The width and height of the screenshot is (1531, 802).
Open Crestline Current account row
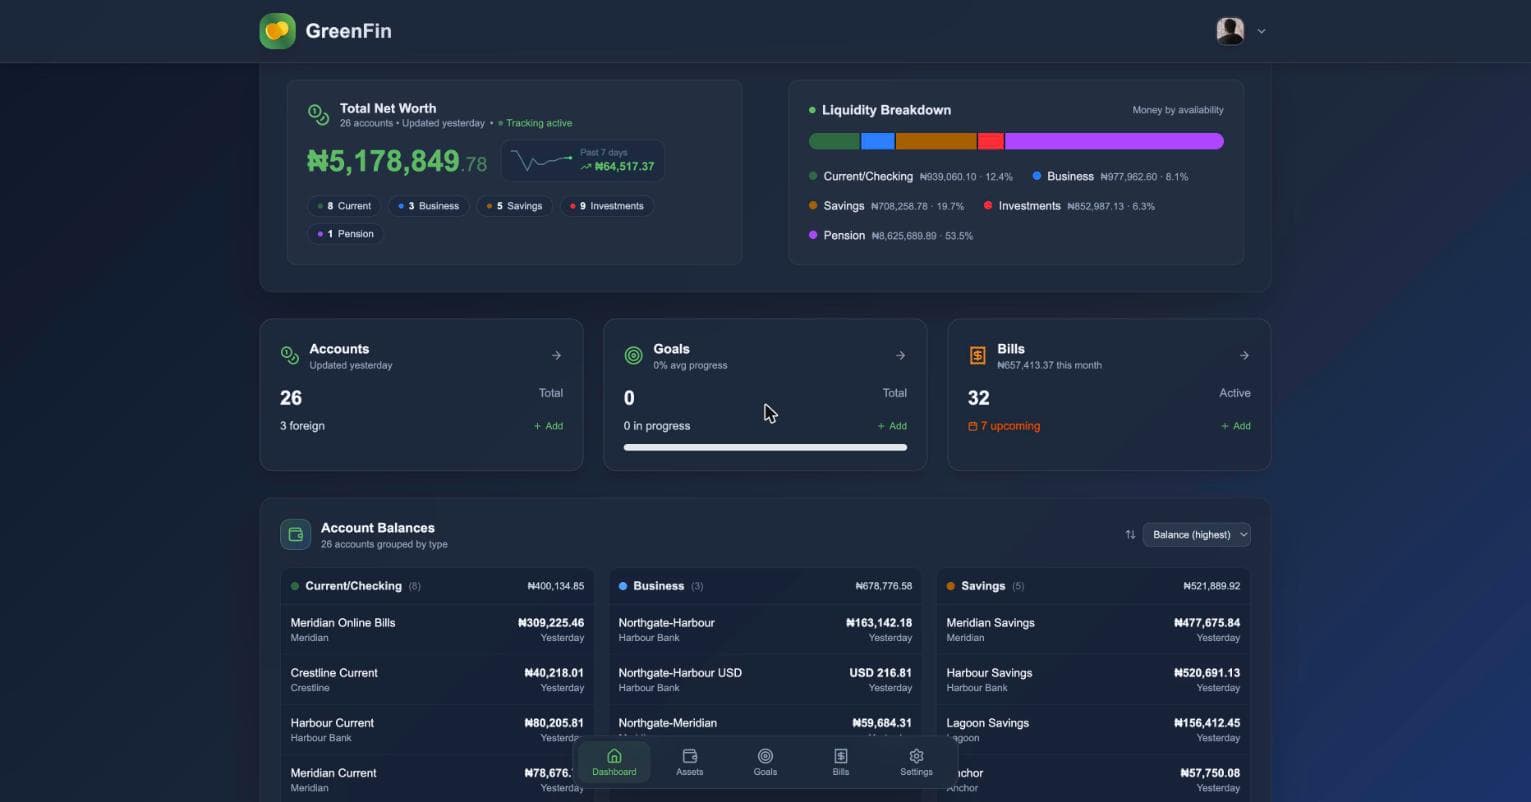437,679
